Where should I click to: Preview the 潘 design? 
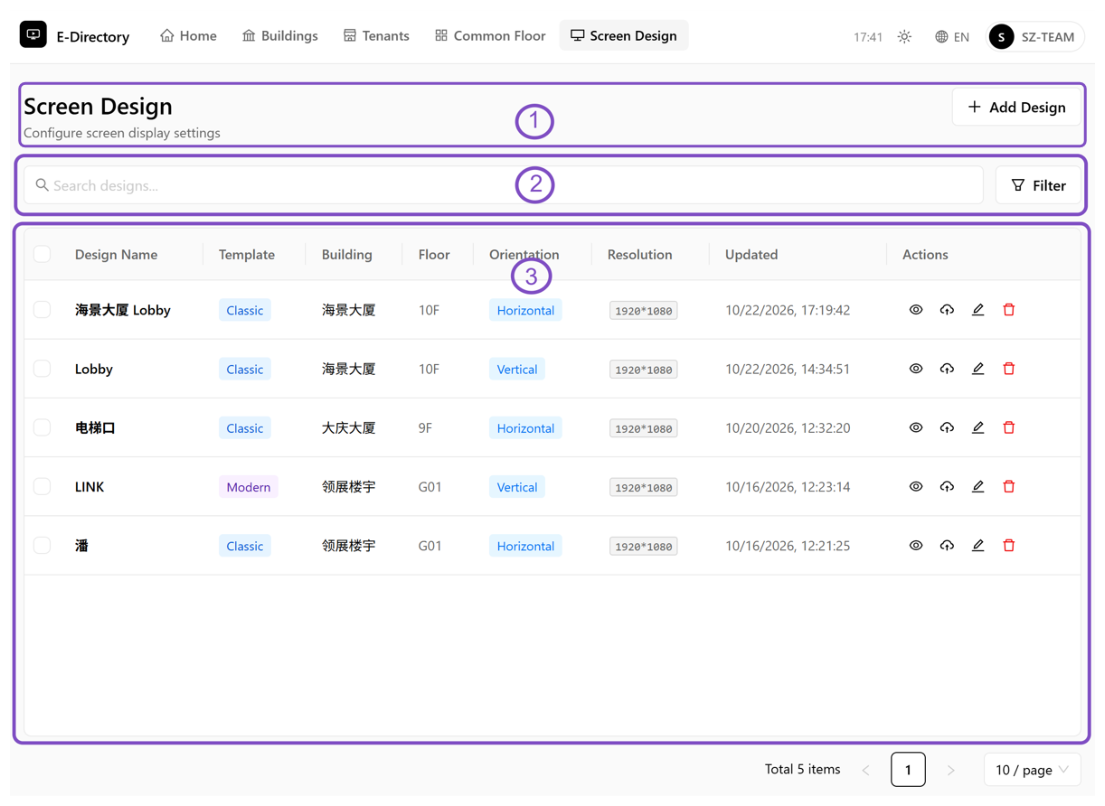pos(915,545)
